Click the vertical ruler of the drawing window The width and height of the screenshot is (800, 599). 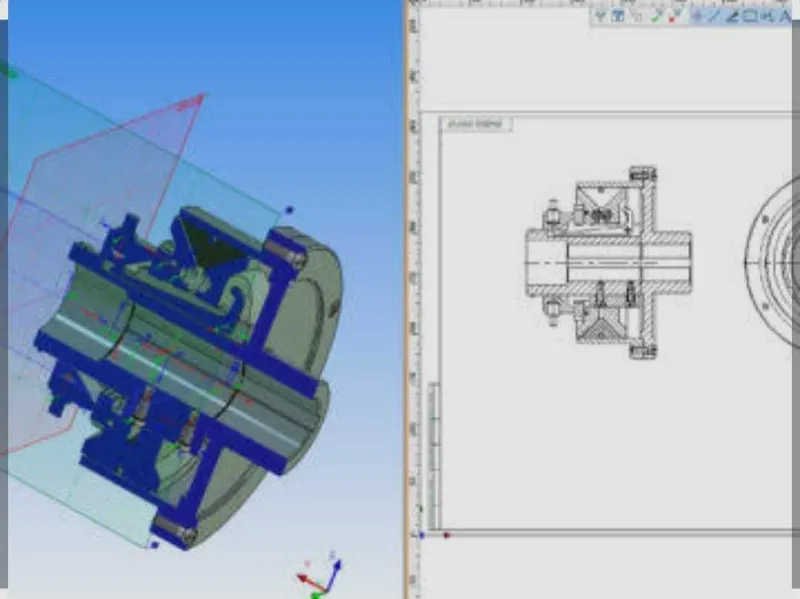click(414, 301)
